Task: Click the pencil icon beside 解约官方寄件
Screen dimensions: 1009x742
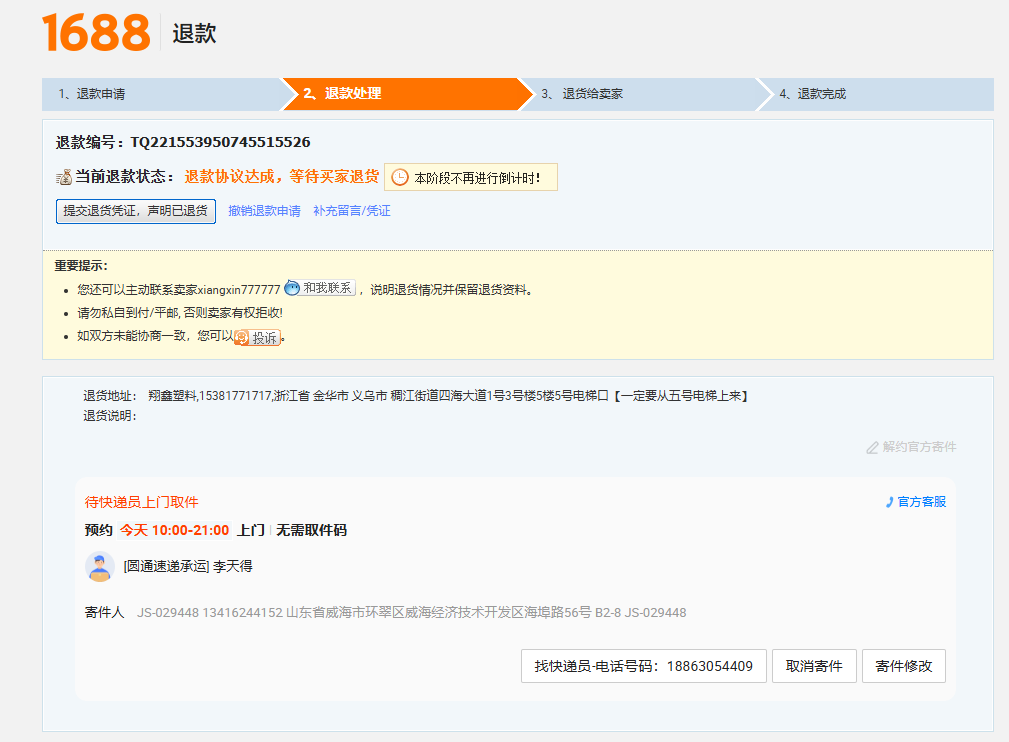Action: pyautogui.click(x=872, y=447)
